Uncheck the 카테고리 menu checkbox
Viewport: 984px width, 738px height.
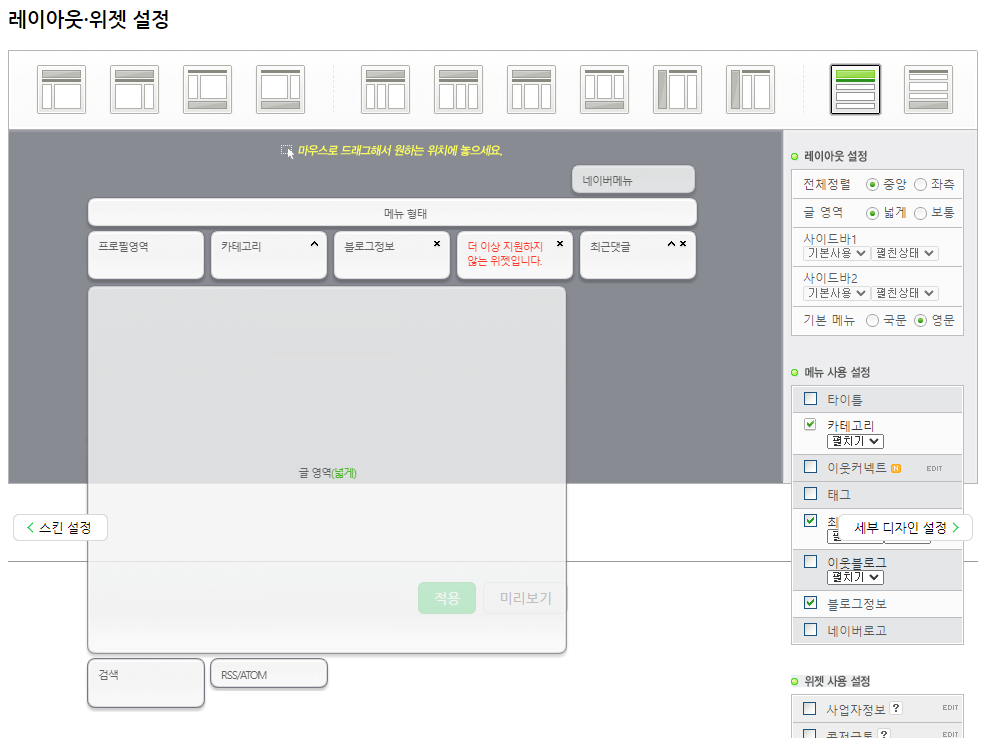click(x=810, y=424)
